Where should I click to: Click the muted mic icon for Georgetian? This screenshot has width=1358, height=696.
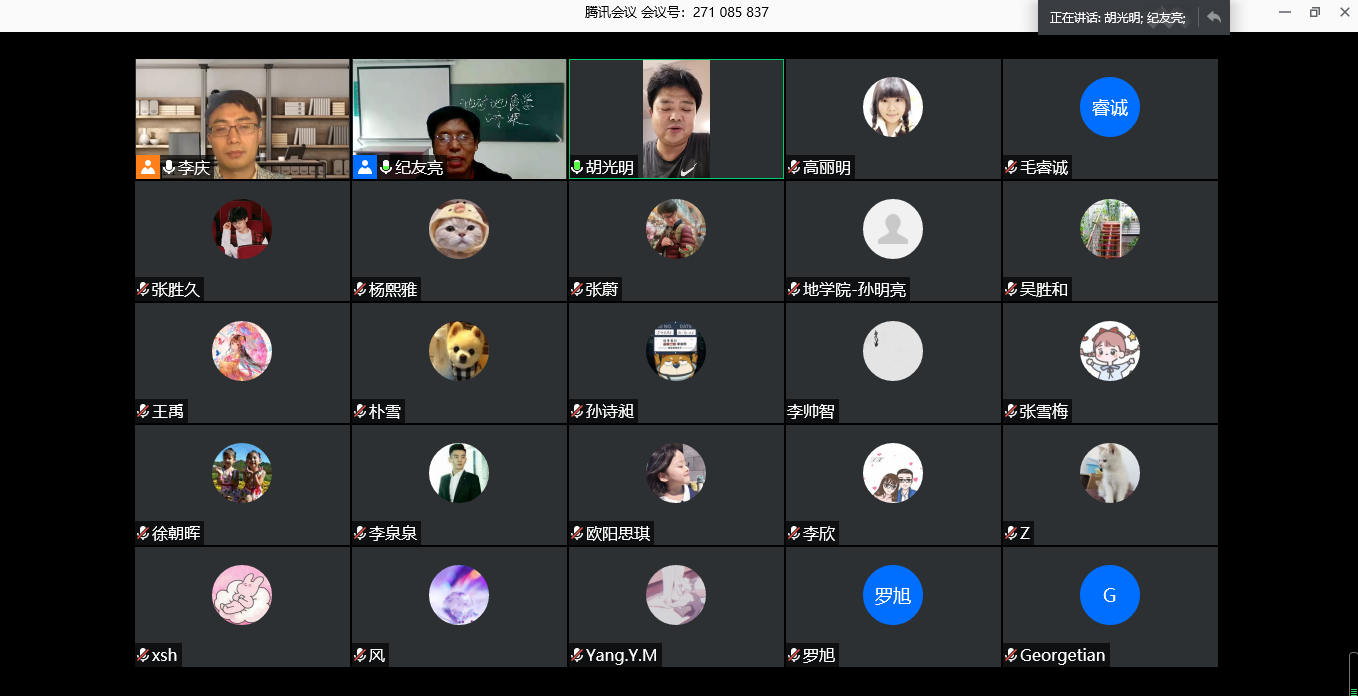(x=1011, y=656)
